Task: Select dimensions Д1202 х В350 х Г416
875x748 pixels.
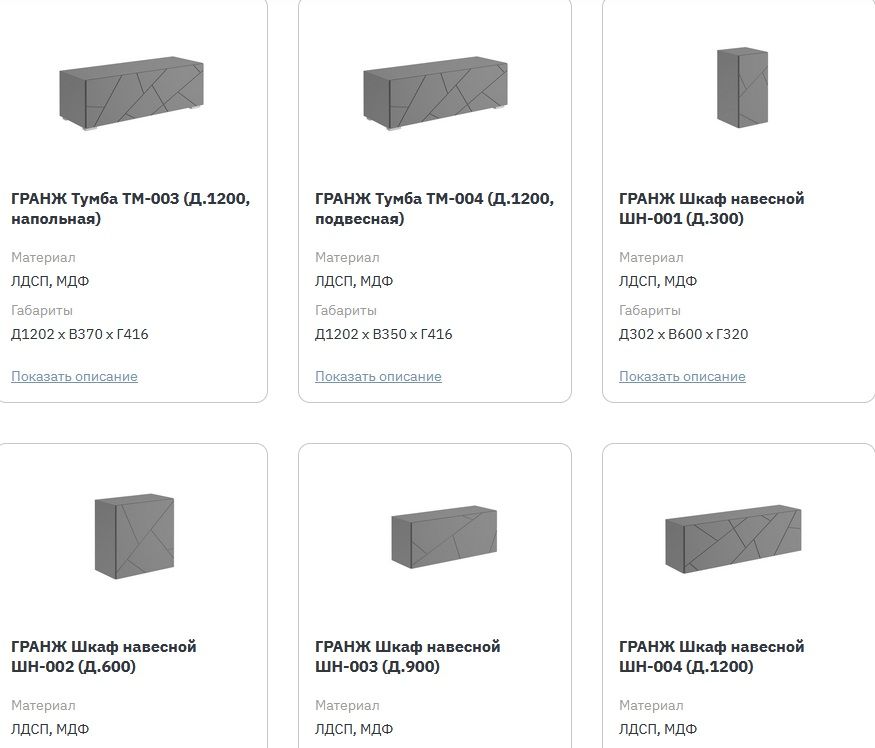Action: 384,334
